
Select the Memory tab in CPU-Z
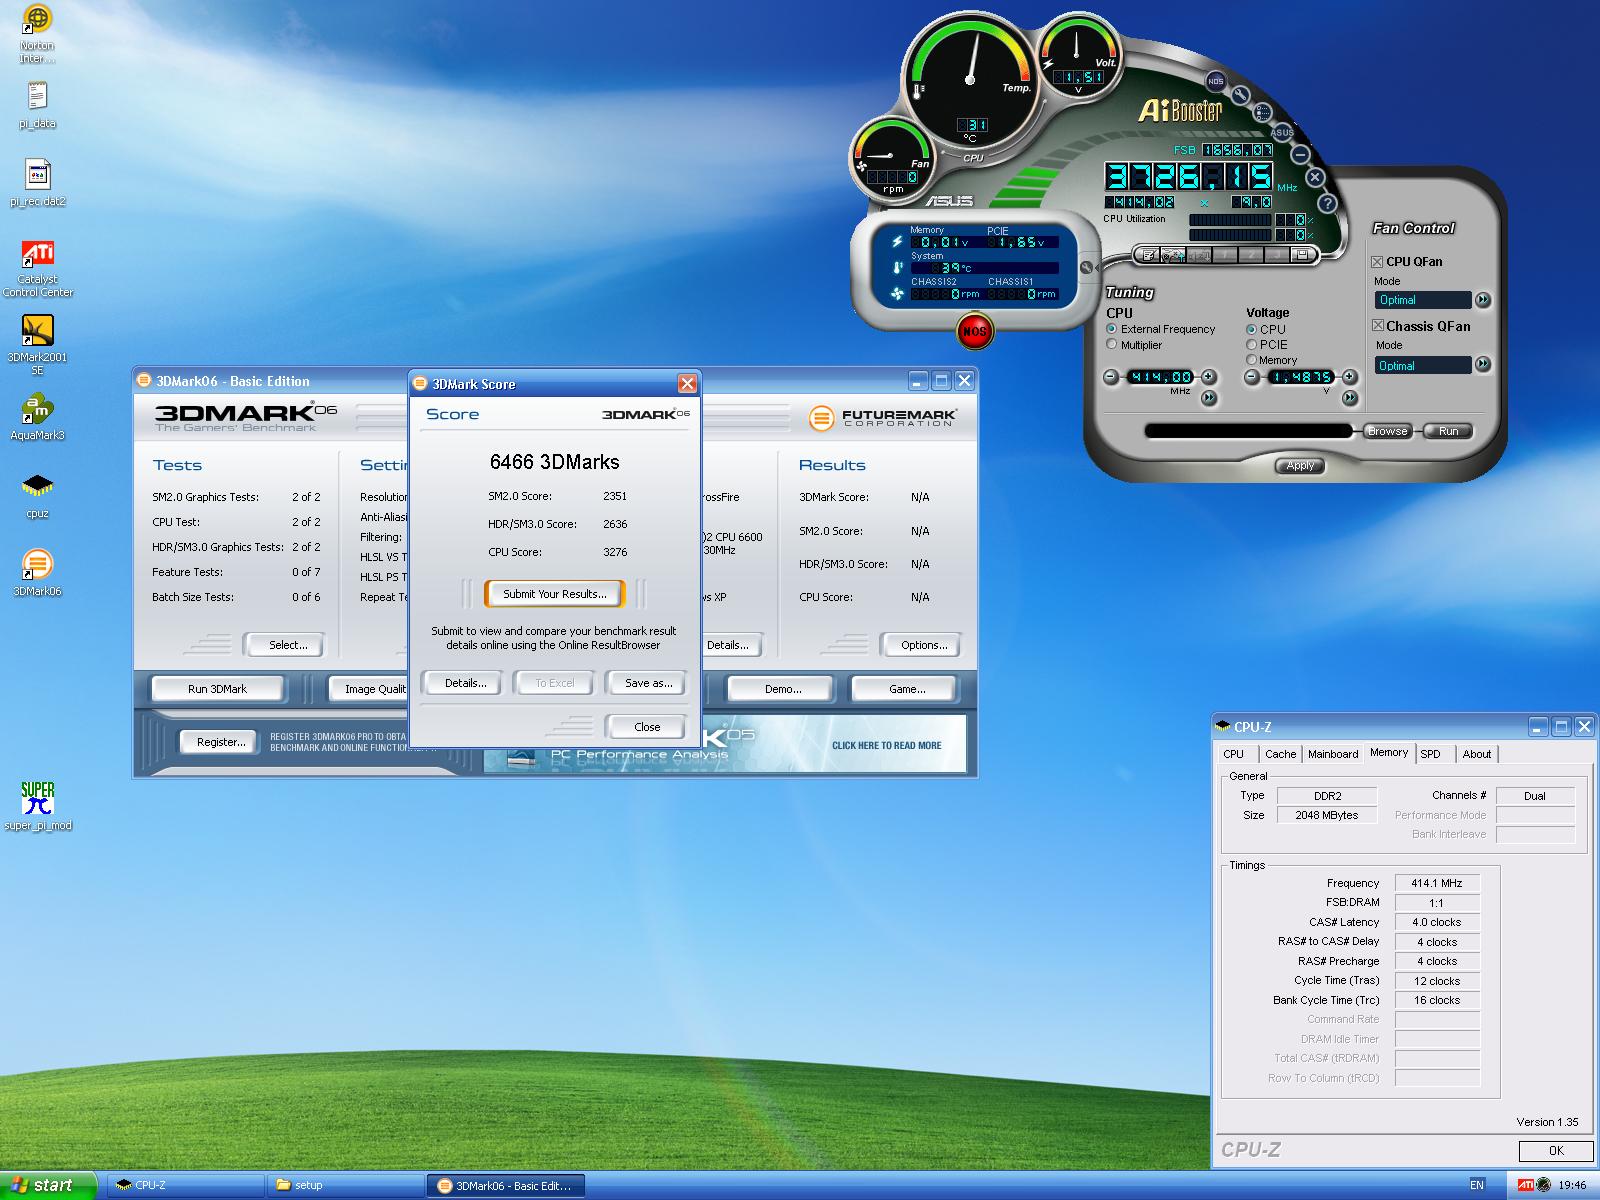(1389, 752)
